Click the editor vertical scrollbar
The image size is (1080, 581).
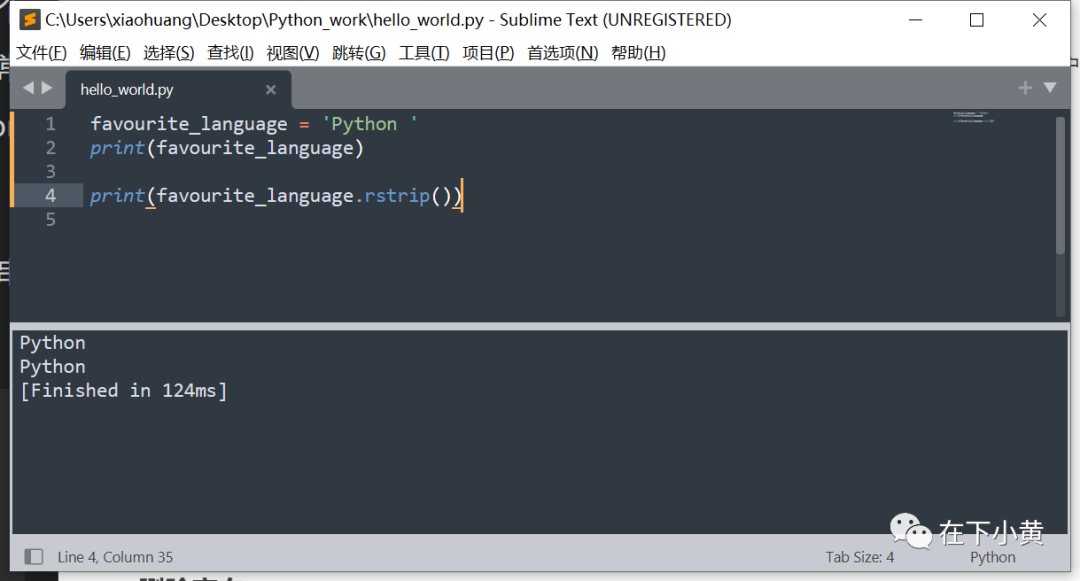pyautogui.click(x=1060, y=186)
